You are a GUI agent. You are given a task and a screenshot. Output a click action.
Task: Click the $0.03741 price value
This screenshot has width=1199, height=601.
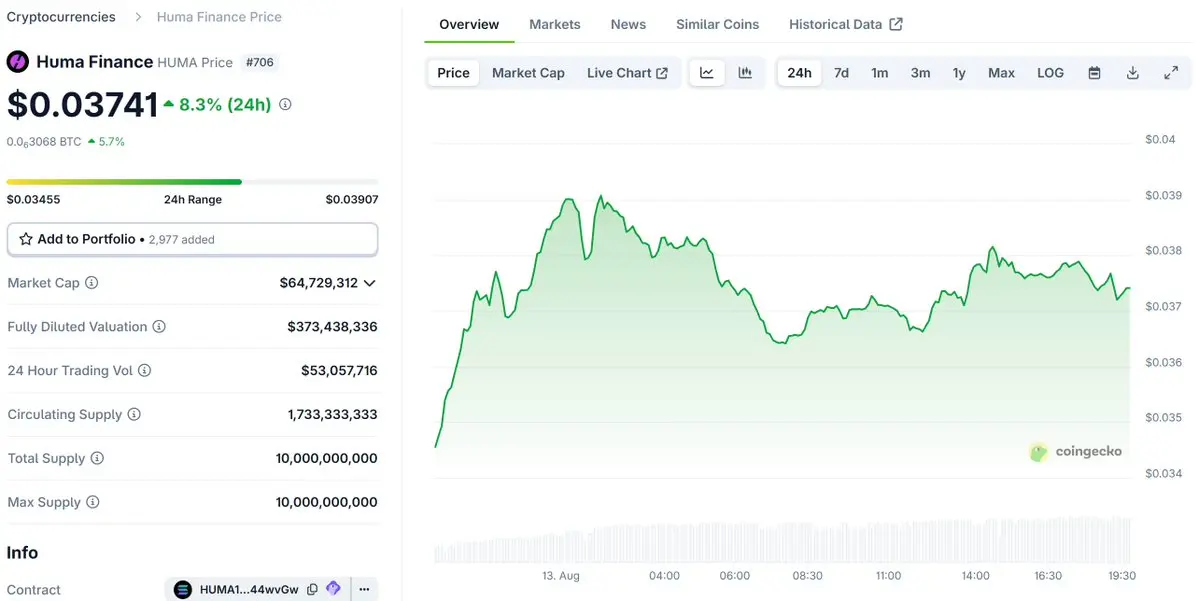coord(83,105)
